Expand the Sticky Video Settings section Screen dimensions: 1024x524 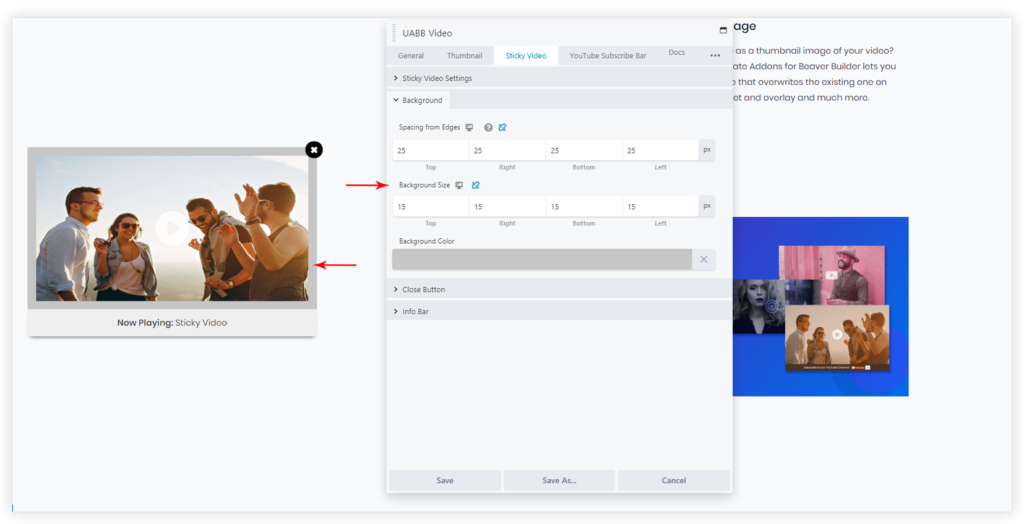pos(436,78)
